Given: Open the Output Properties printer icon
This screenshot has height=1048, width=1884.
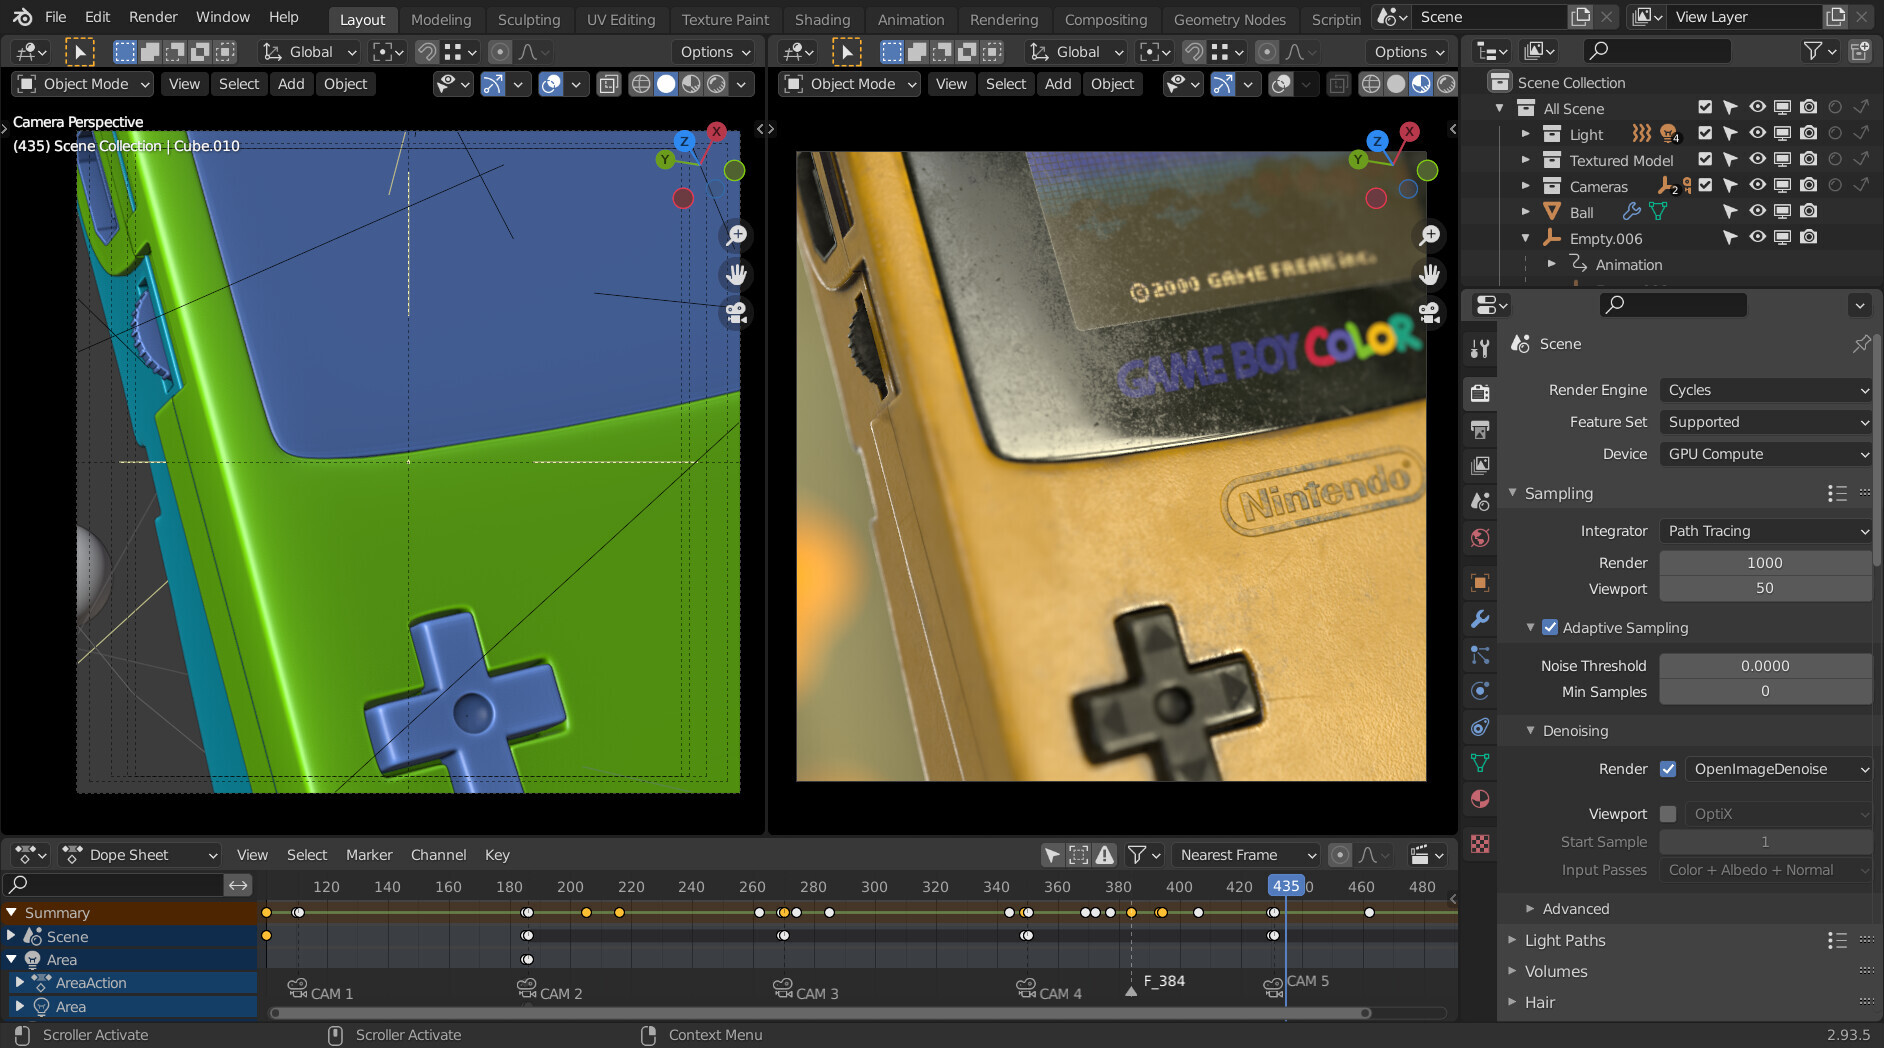Looking at the screenshot, I should tap(1480, 429).
